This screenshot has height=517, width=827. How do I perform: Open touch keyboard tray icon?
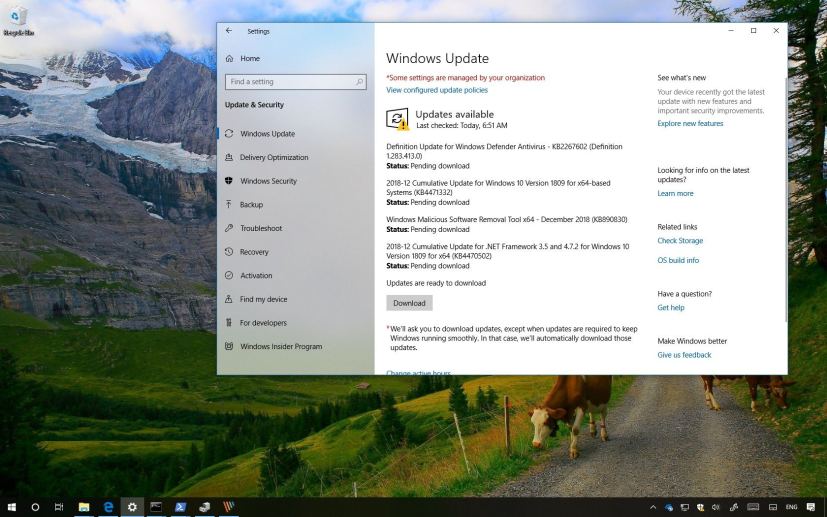click(x=753, y=508)
